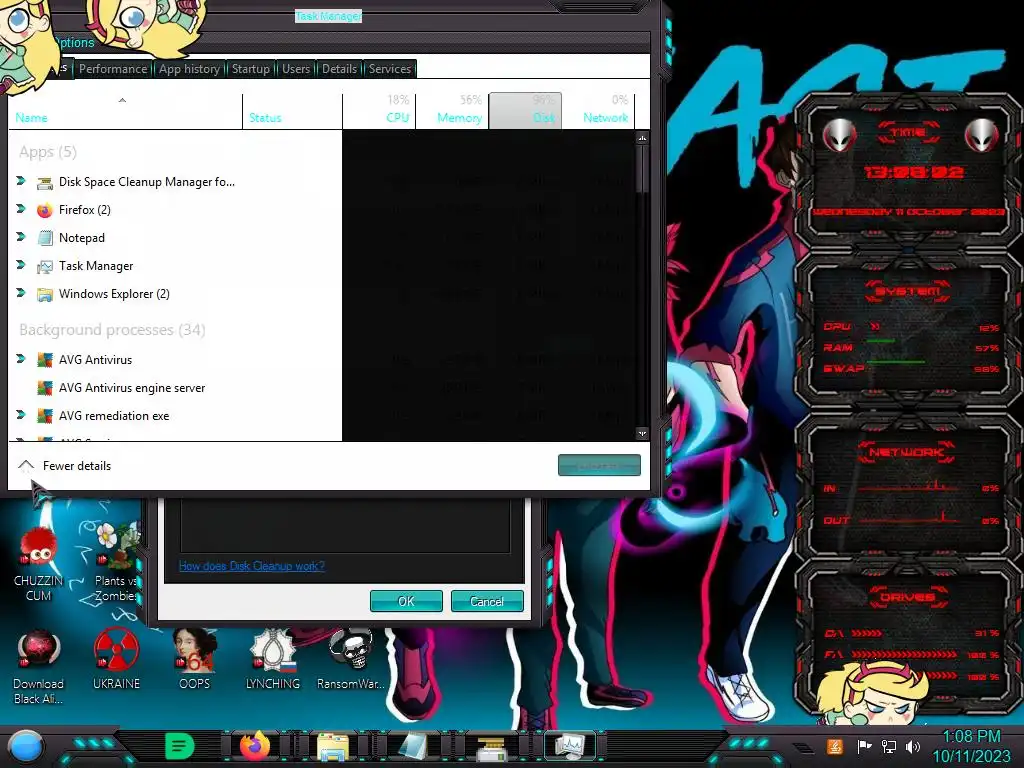Expand the AVG Antivirus process row

pyautogui.click(x=21, y=359)
